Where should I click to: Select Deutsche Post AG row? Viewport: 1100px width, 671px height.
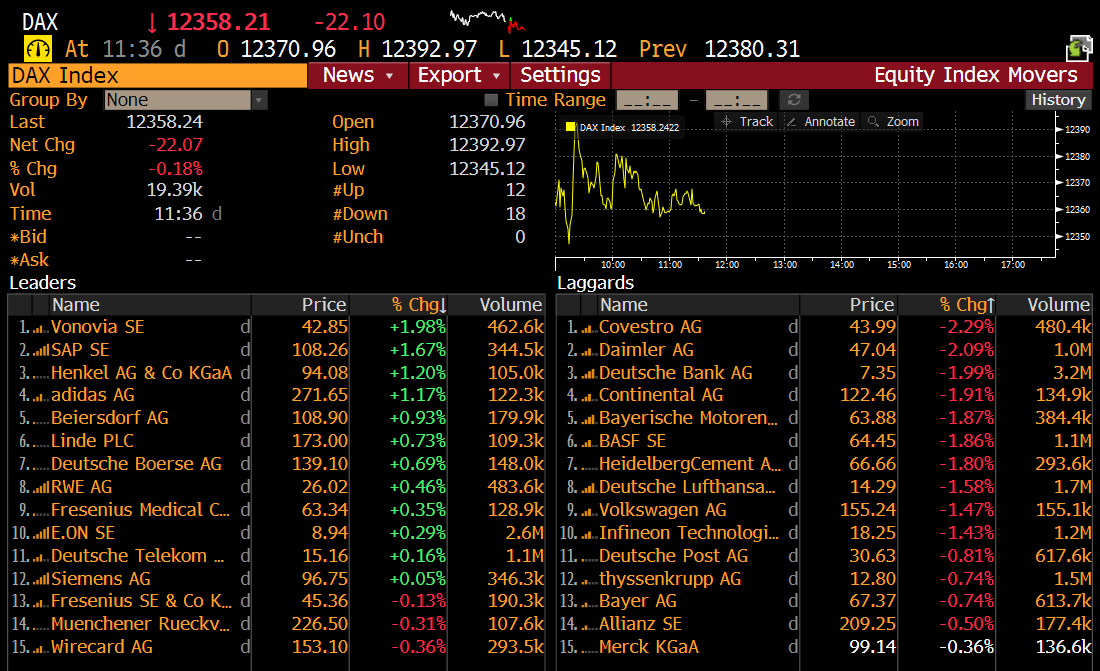[x=824, y=556]
